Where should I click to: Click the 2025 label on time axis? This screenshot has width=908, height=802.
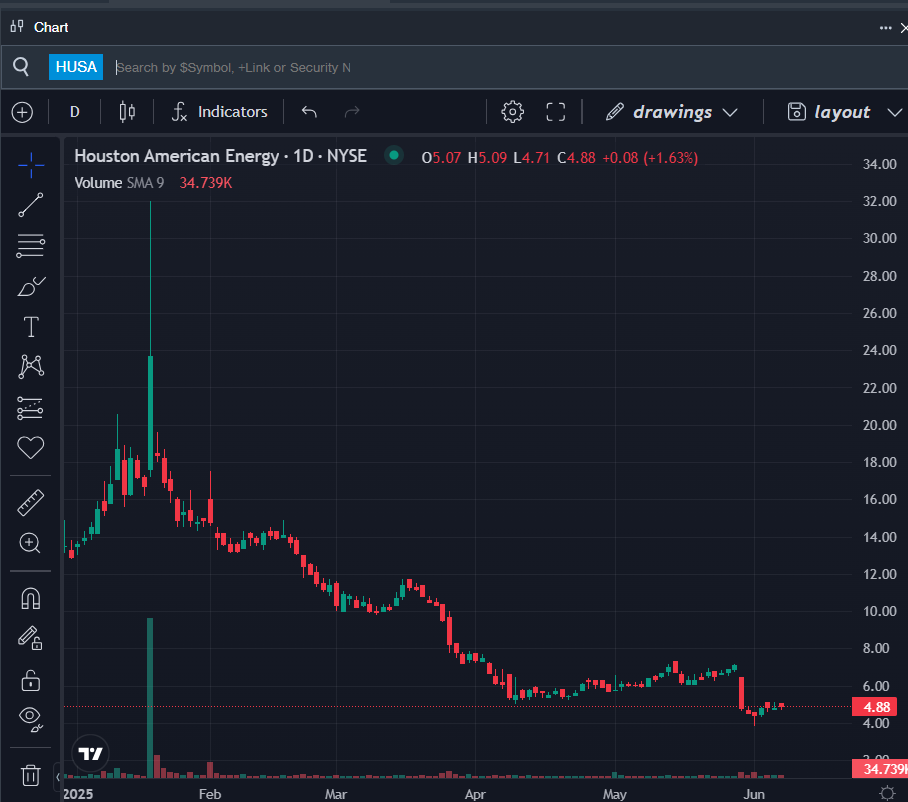[x=78, y=794]
